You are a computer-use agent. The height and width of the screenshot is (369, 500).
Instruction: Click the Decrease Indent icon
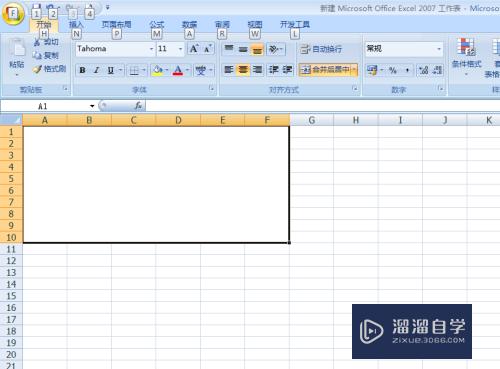(274, 70)
